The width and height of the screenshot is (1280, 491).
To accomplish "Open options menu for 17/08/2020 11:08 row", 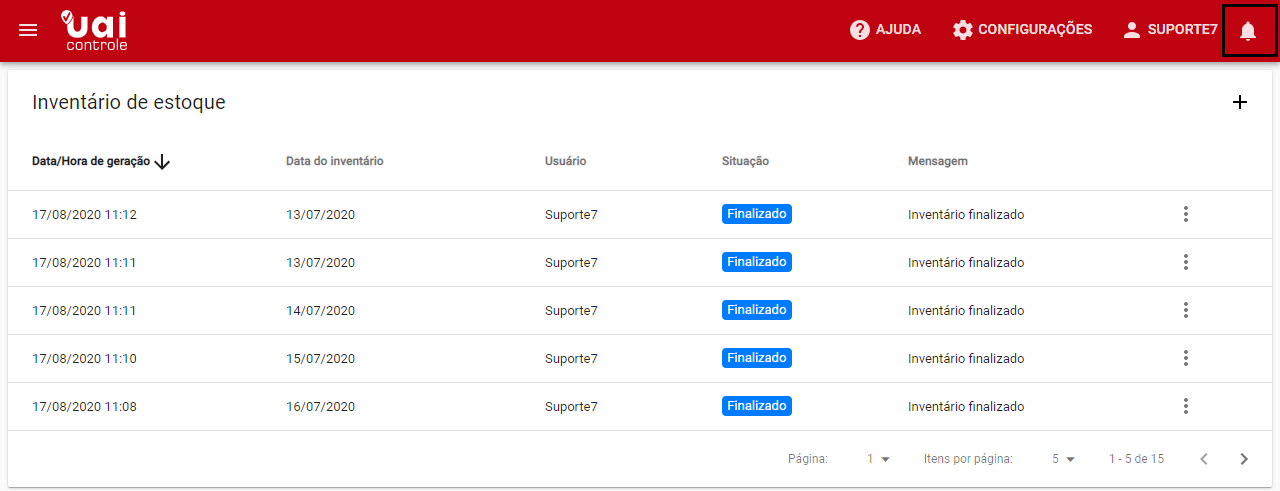I will [x=1185, y=406].
